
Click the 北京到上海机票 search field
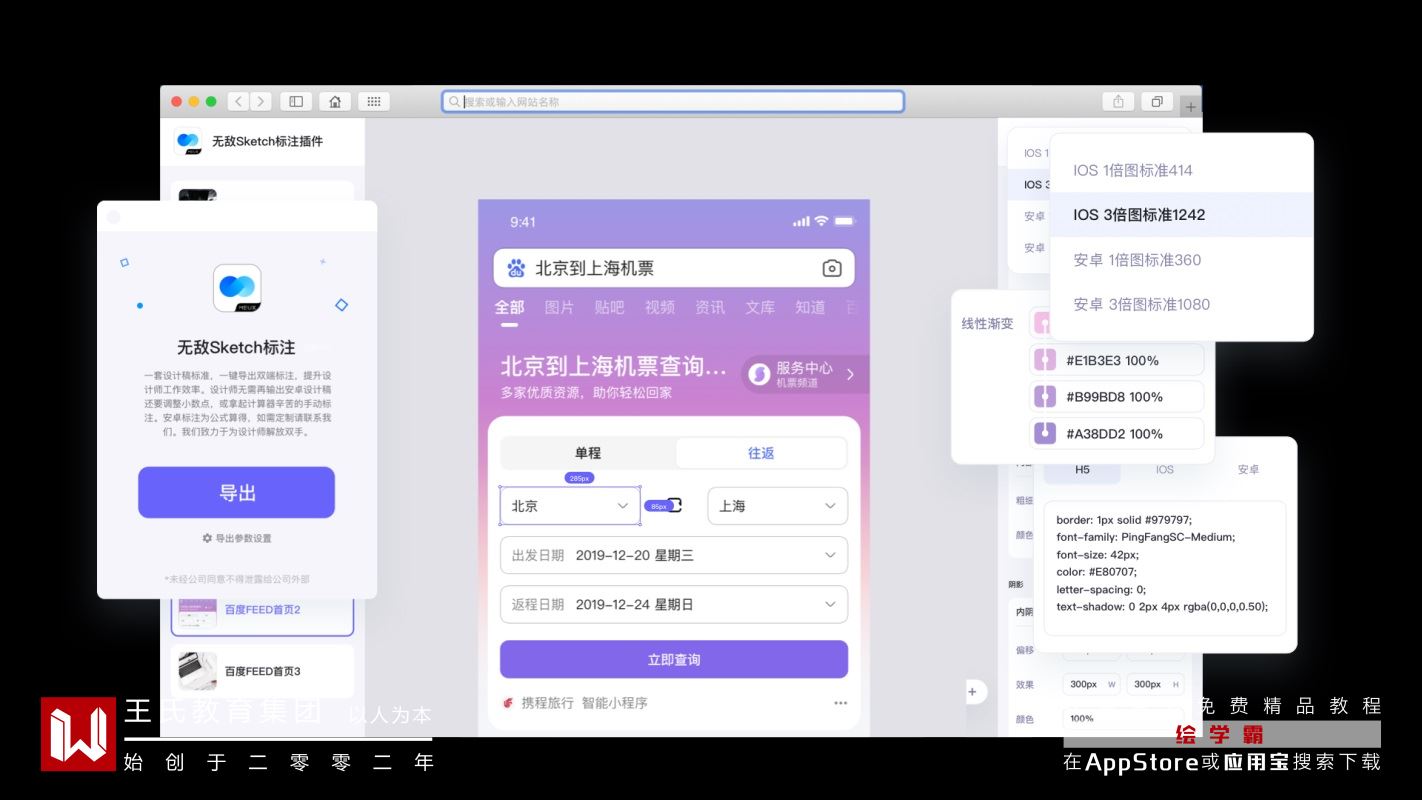[x=674, y=268]
